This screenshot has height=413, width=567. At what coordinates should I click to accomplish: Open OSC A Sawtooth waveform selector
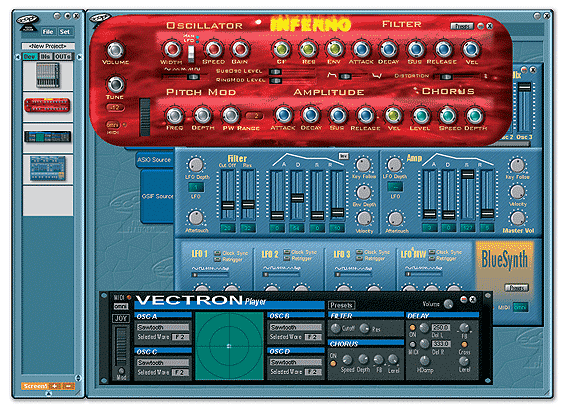pyautogui.click(x=163, y=327)
